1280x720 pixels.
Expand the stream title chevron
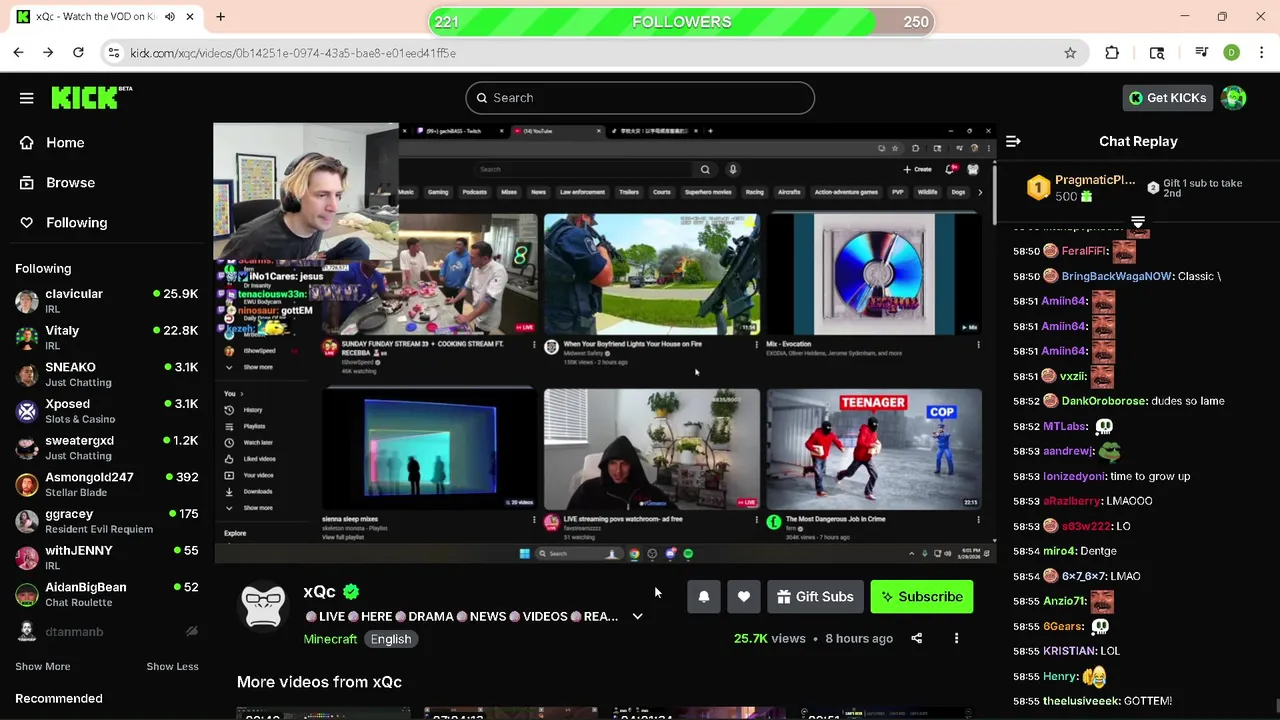(x=637, y=617)
